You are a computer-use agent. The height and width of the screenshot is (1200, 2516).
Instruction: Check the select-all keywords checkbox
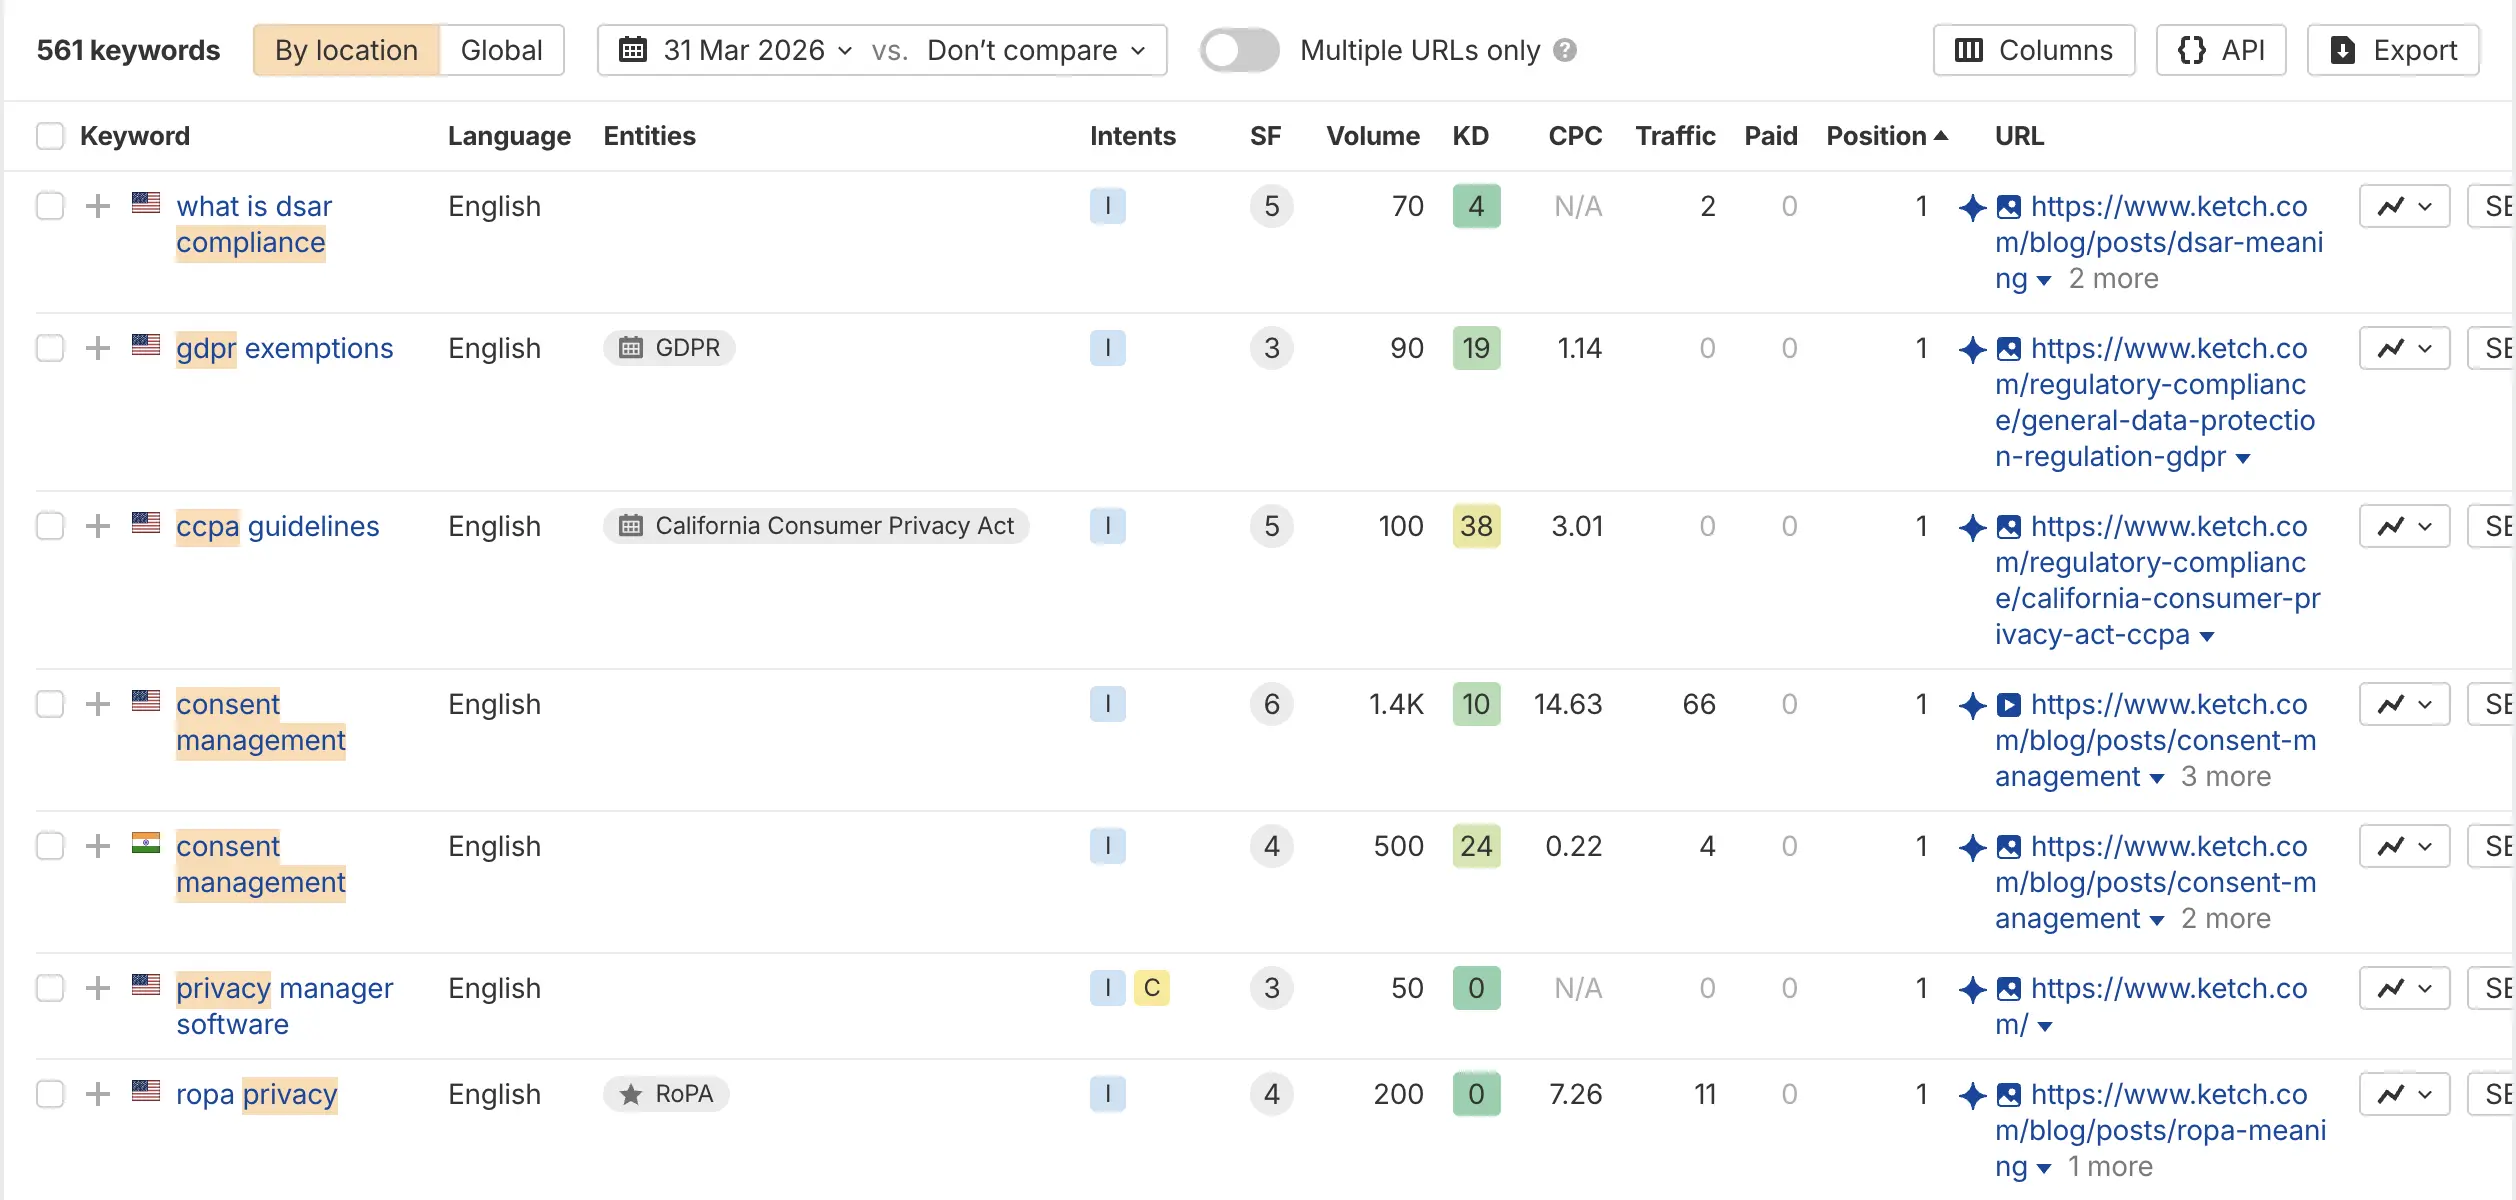click(50, 136)
